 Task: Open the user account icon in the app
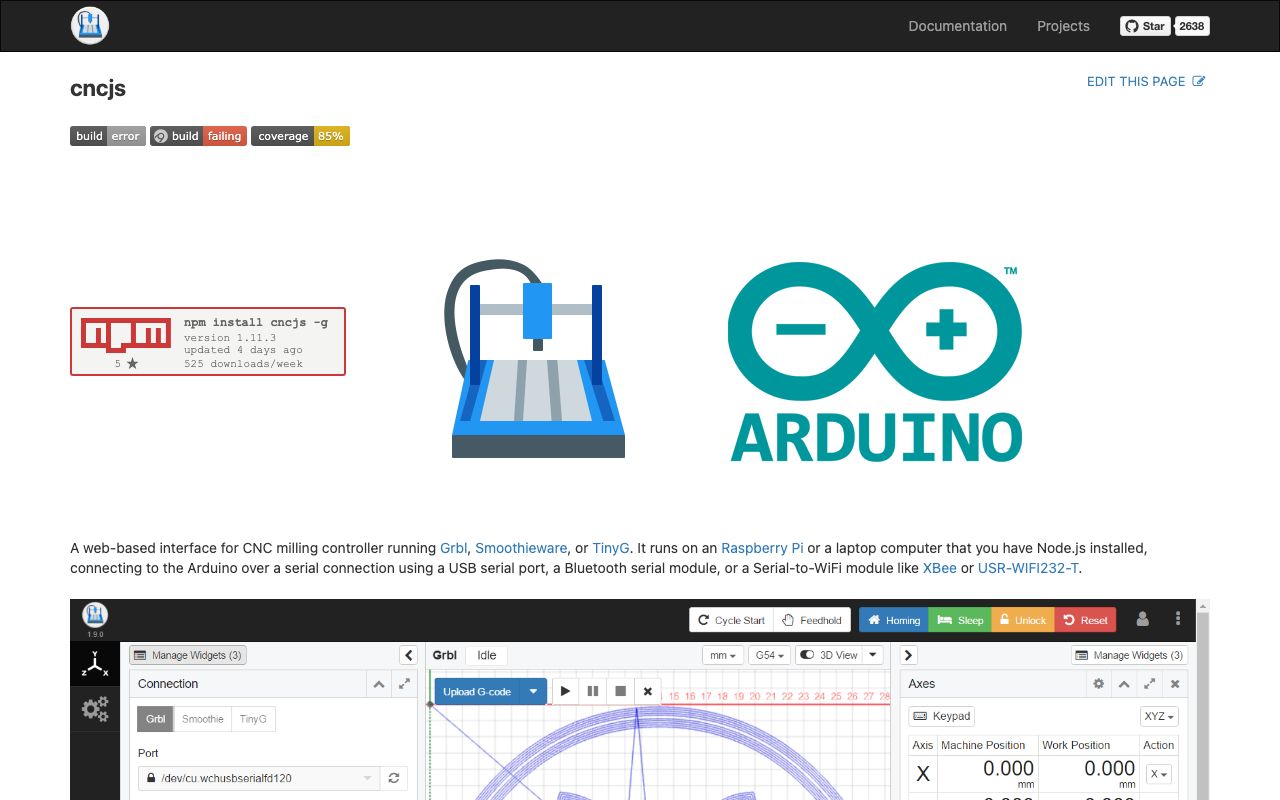tap(1143, 619)
